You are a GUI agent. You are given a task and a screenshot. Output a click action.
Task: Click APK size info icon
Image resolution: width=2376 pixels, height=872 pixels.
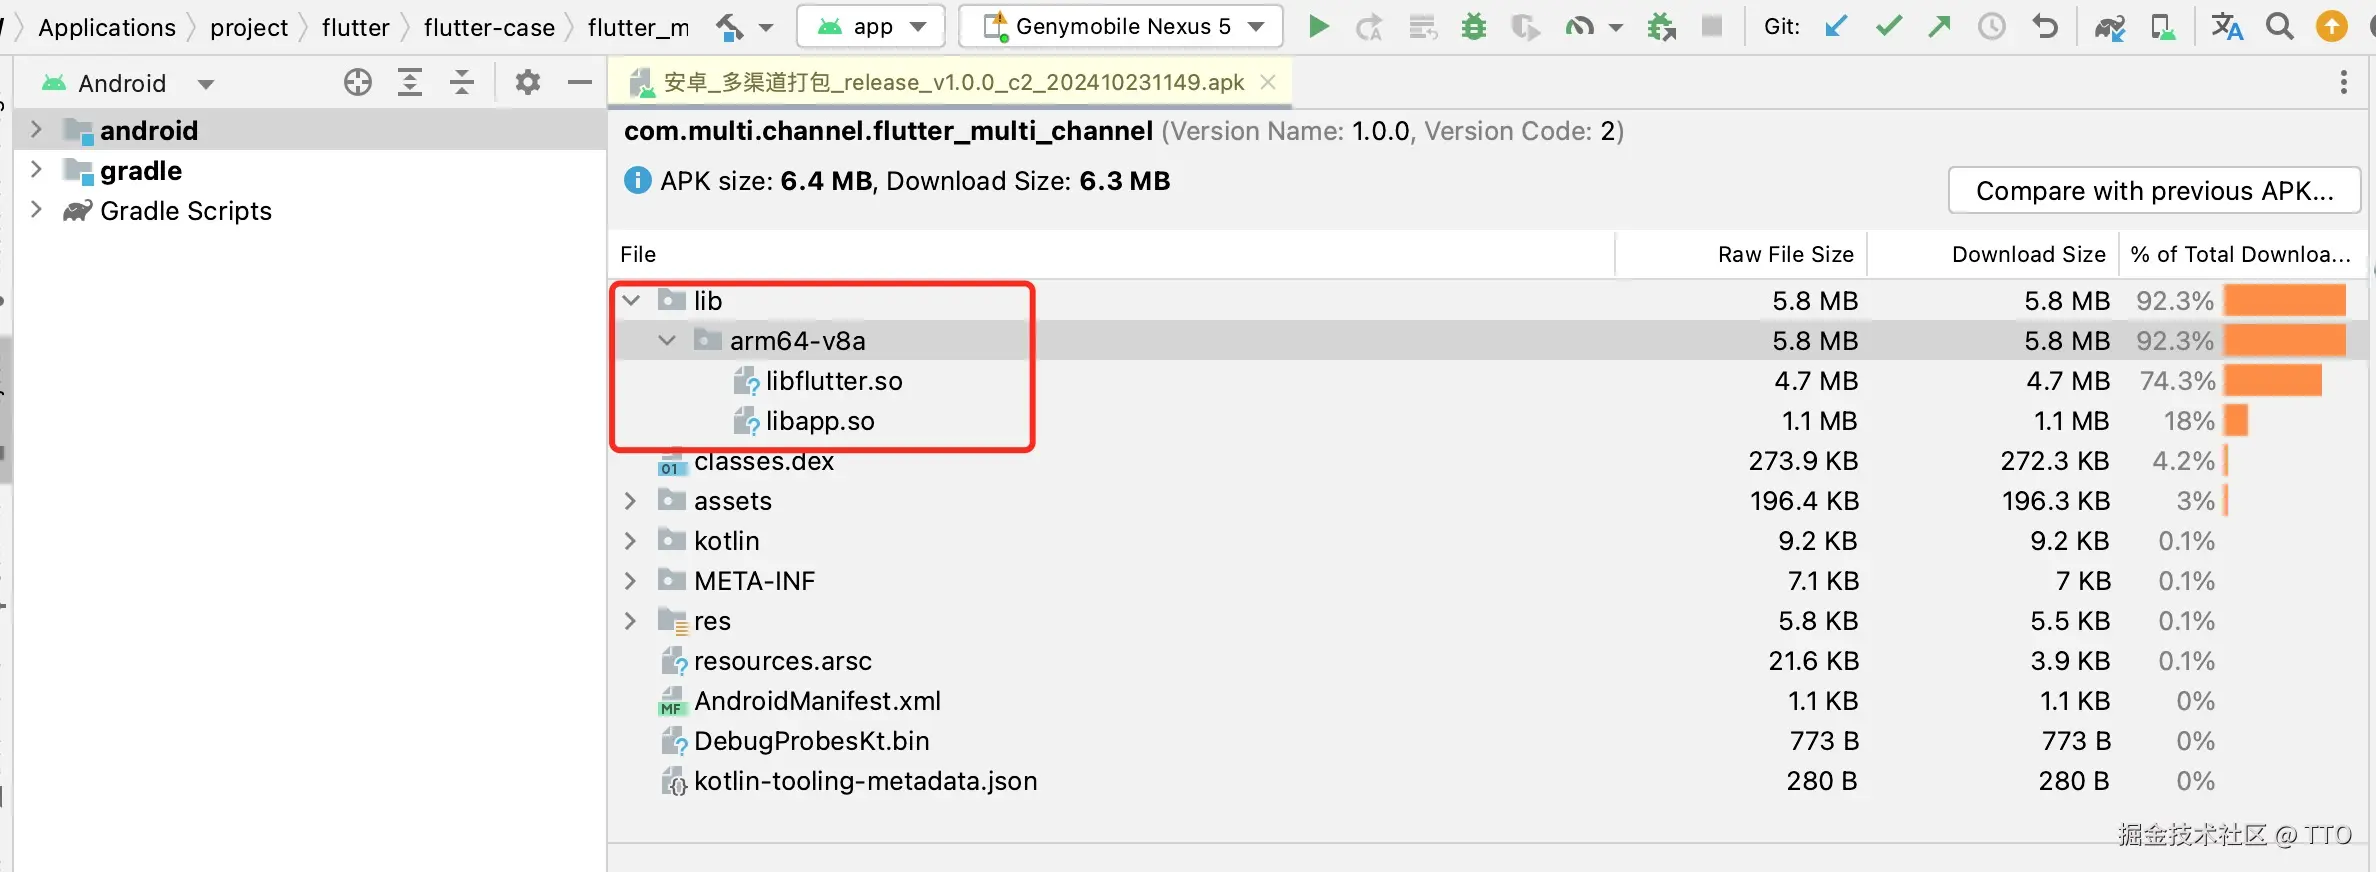click(637, 180)
